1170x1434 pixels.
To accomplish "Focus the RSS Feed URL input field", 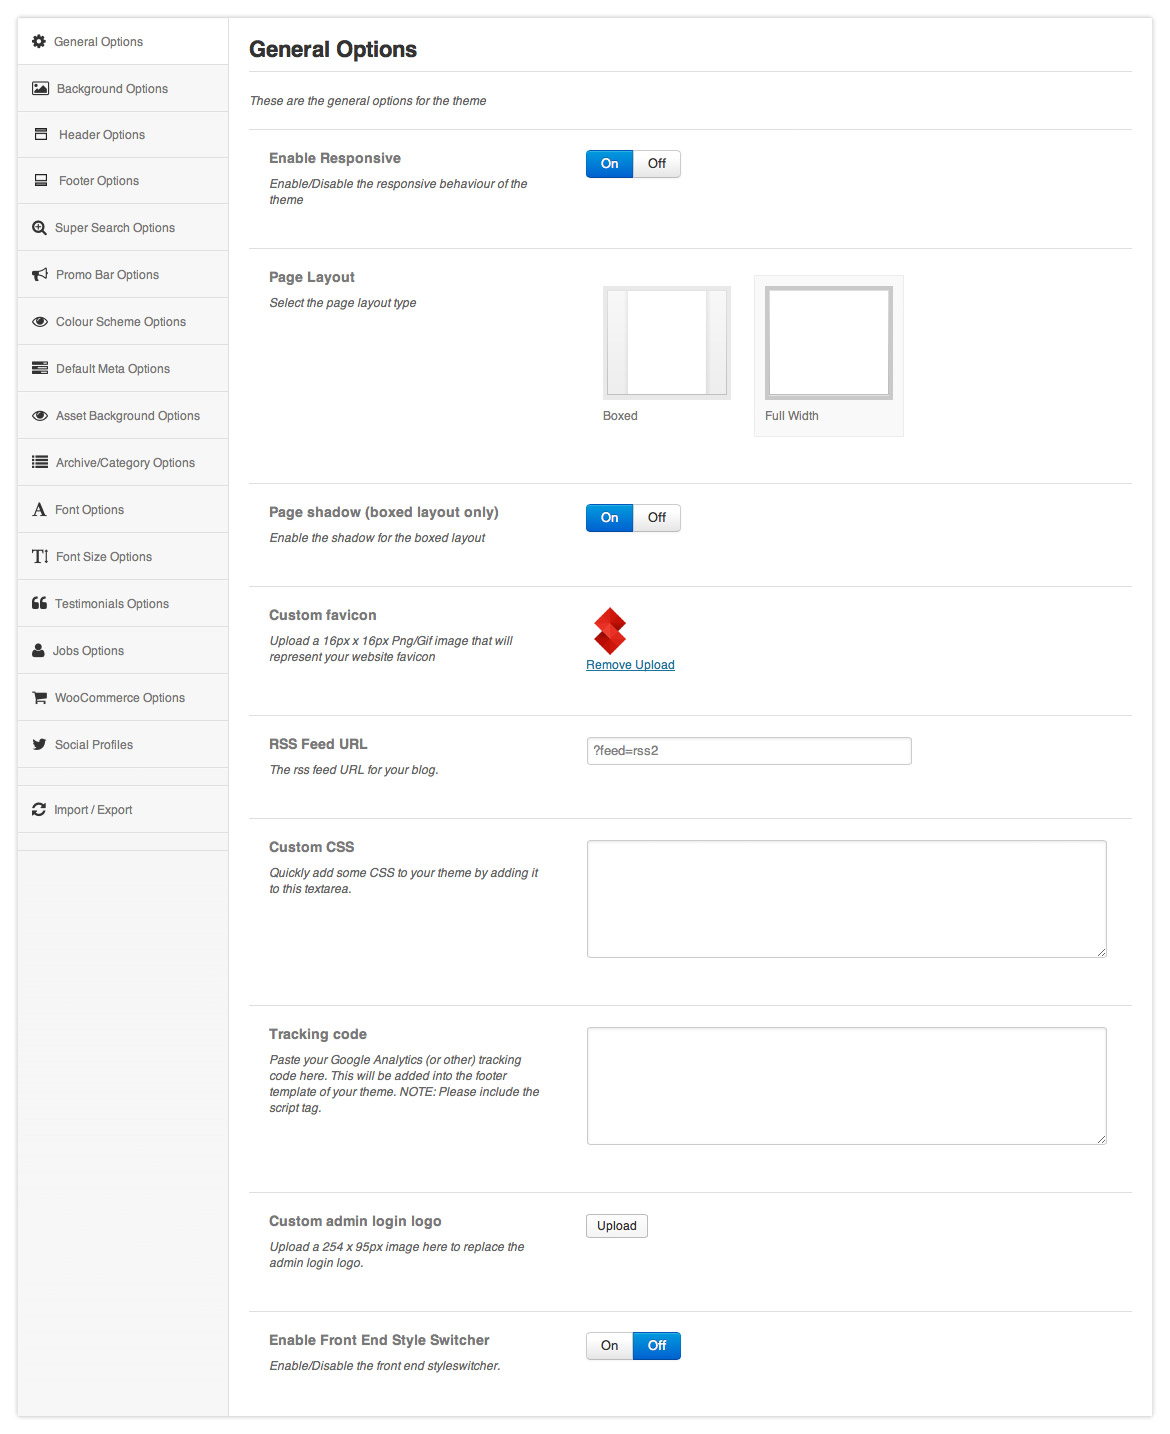I will [x=748, y=751].
